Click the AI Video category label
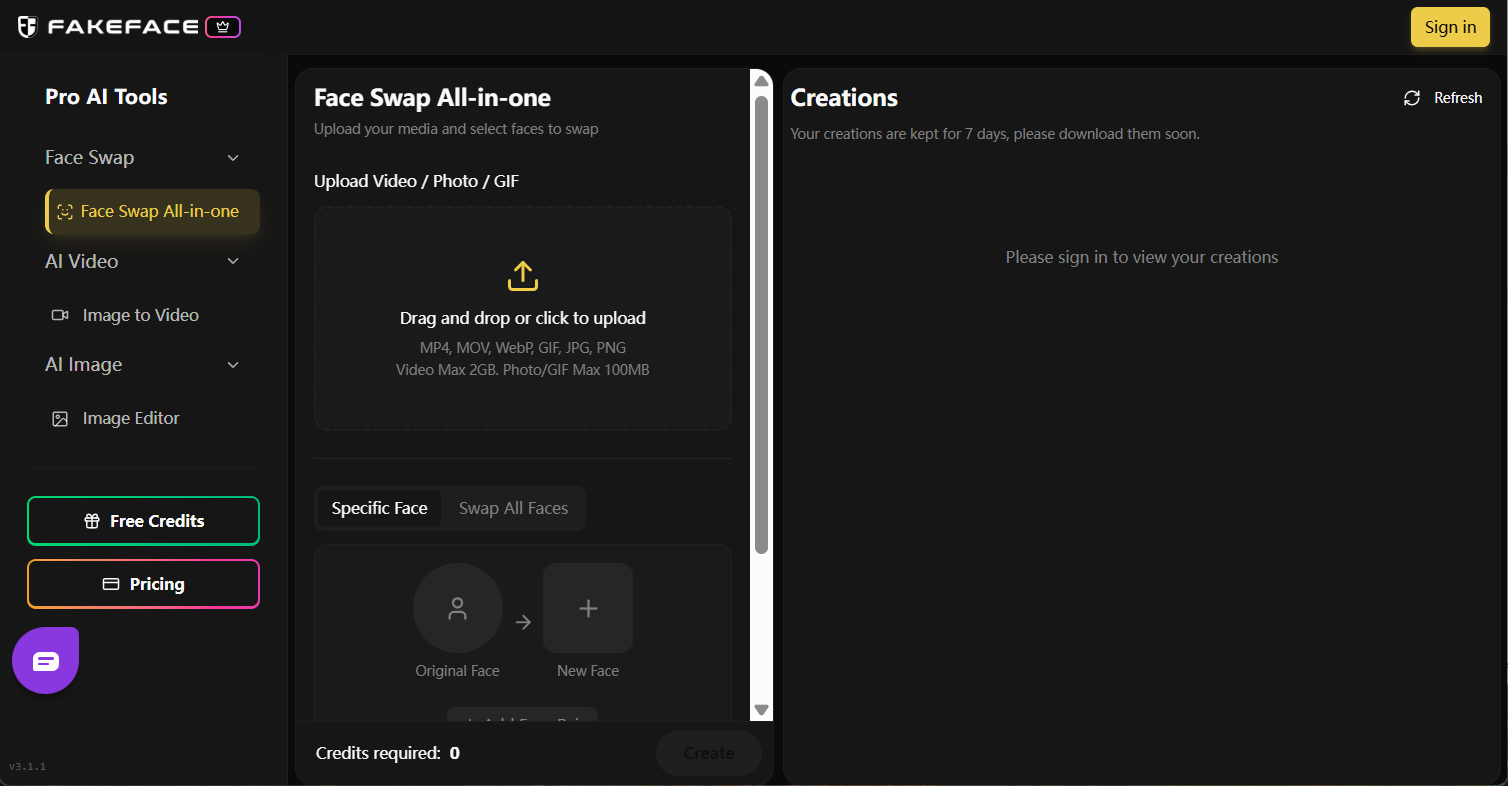This screenshot has width=1508, height=786. pos(82,262)
